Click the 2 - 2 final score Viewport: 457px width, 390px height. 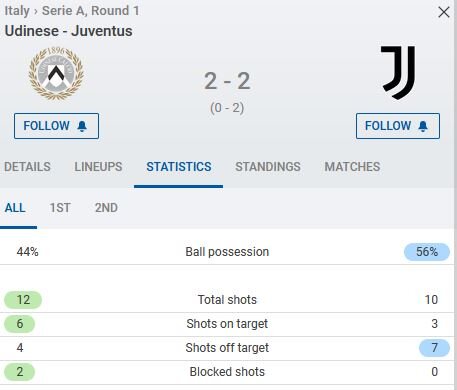(227, 81)
